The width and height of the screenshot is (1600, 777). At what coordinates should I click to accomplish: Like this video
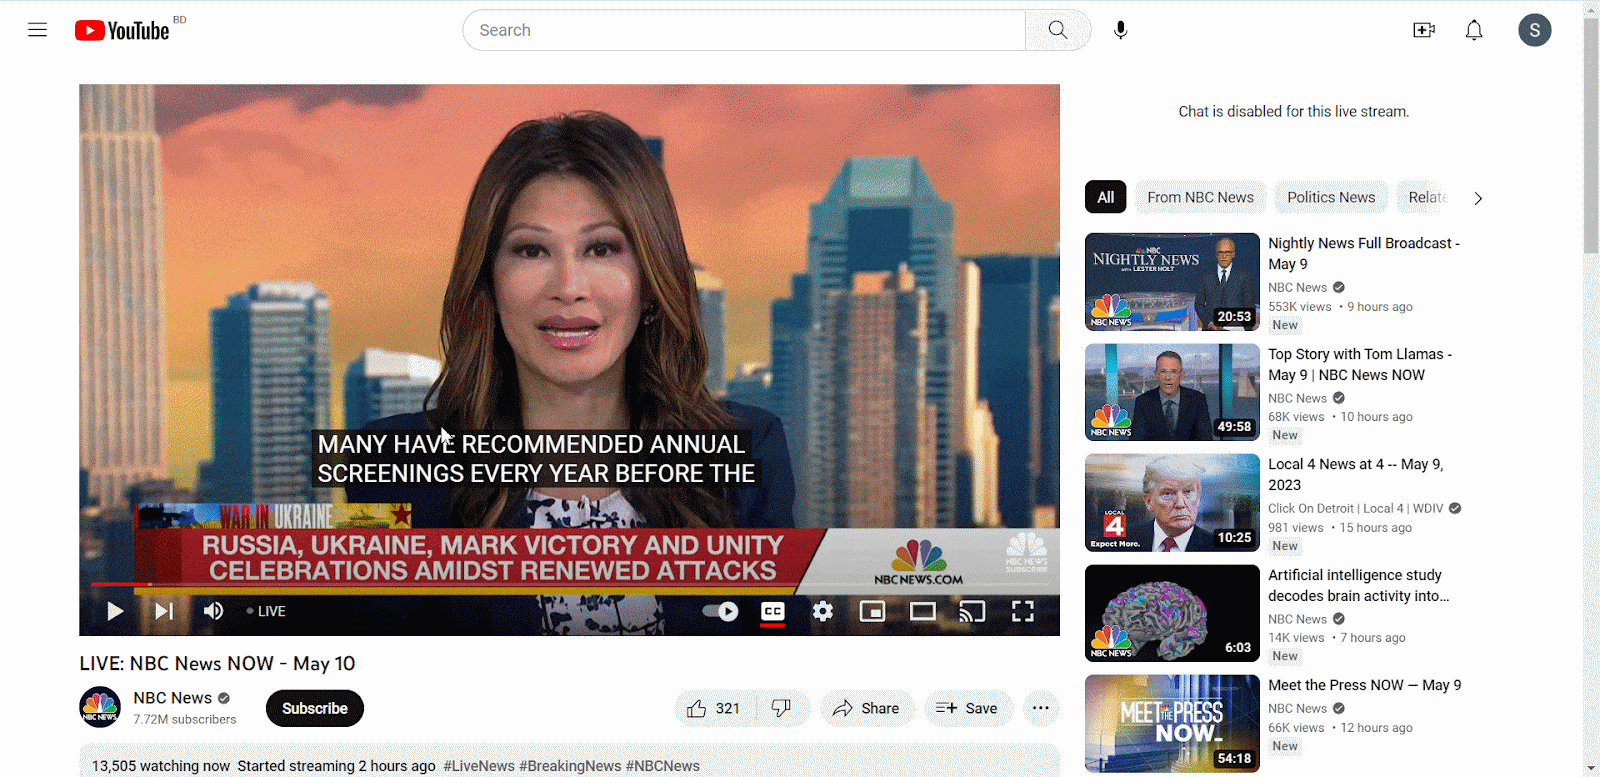click(x=714, y=708)
